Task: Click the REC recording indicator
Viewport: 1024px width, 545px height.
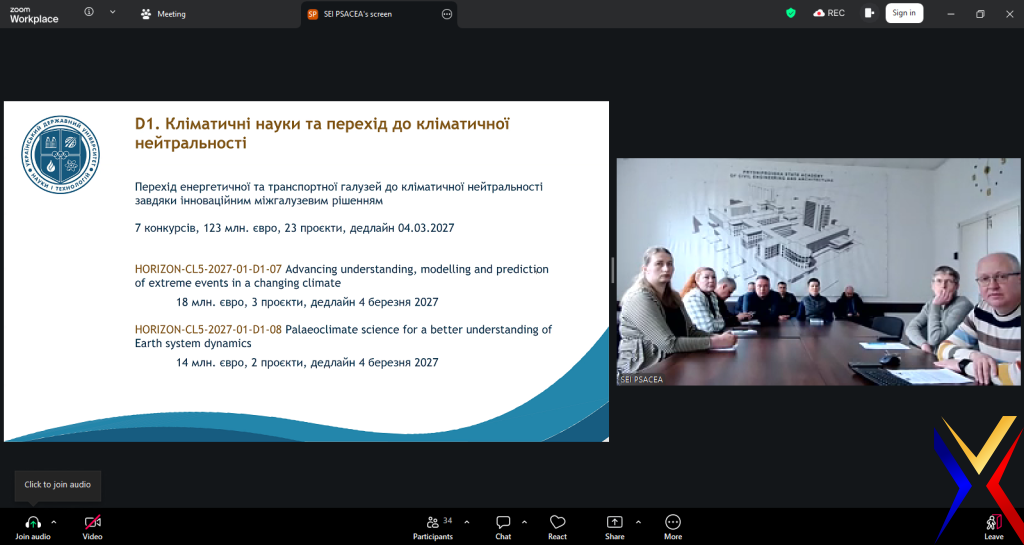Action: pyautogui.click(x=830, y=13)
